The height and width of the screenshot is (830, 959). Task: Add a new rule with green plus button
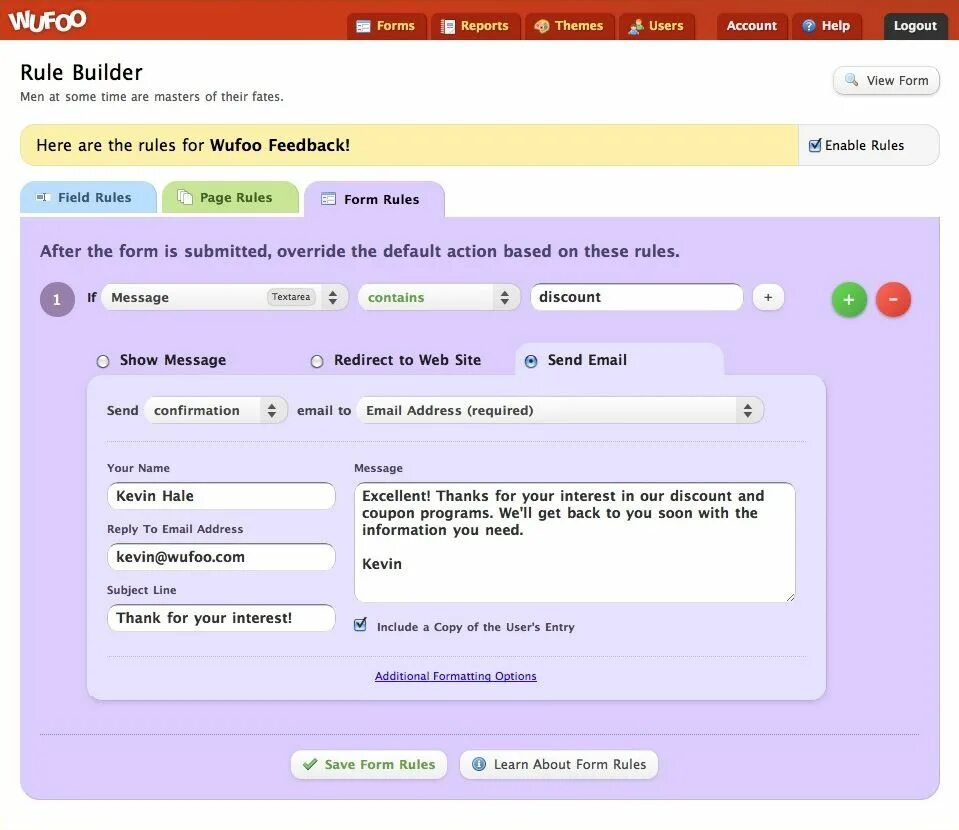coord(849,300)
